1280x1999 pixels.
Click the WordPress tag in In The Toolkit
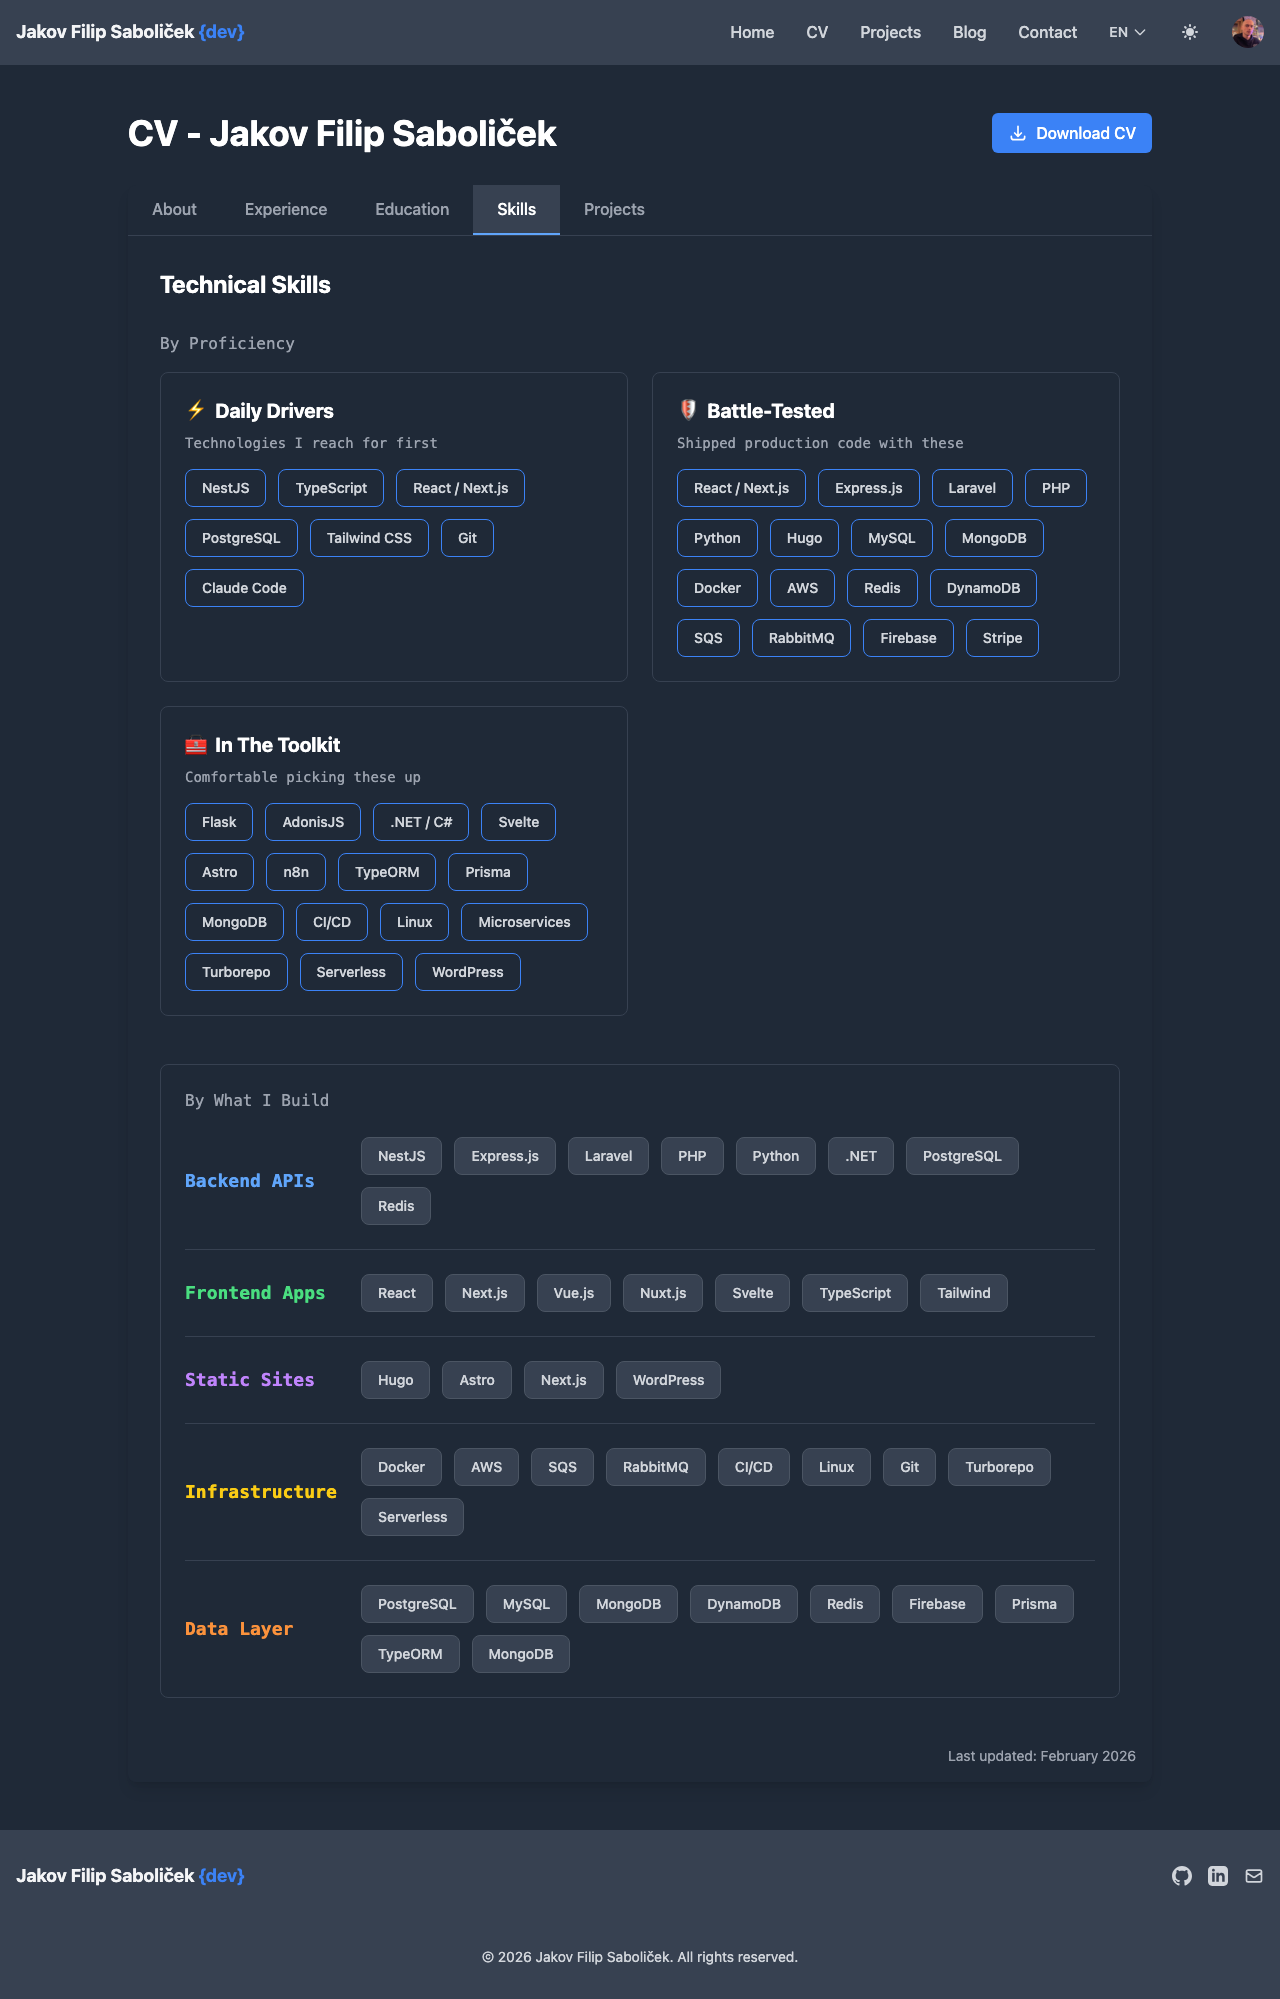tap(468, 972)
